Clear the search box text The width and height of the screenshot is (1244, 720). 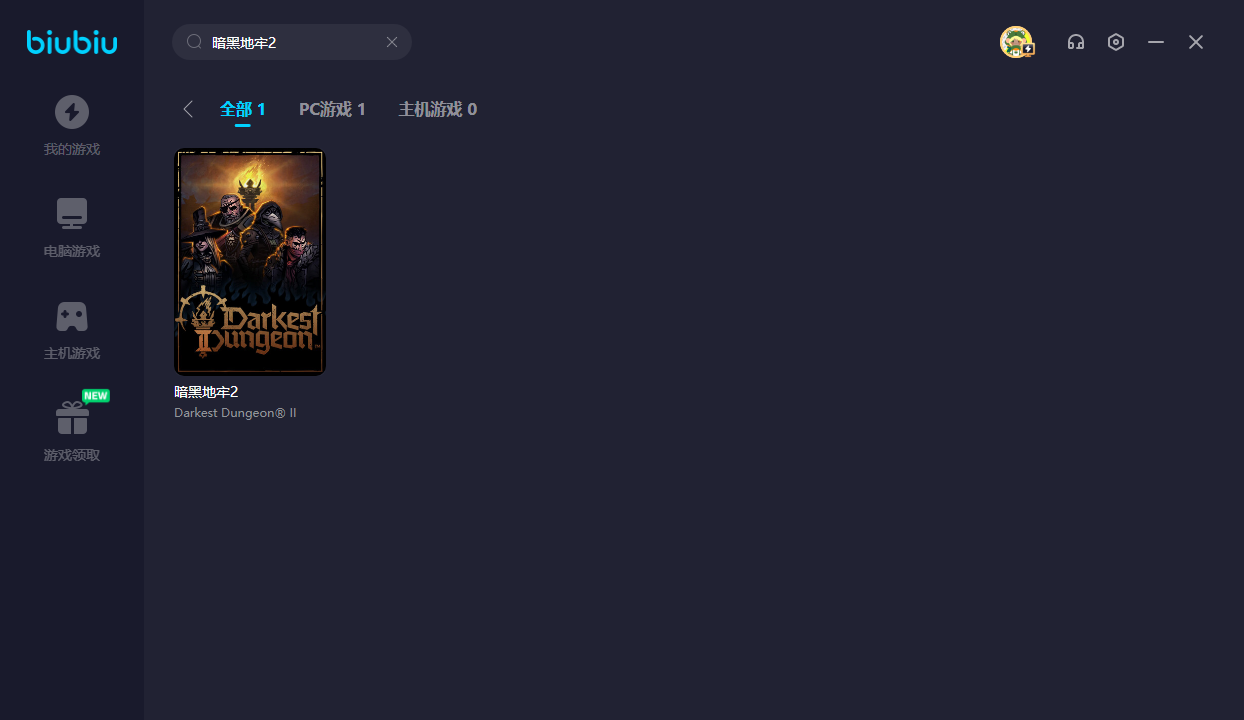tap(392, 42)
